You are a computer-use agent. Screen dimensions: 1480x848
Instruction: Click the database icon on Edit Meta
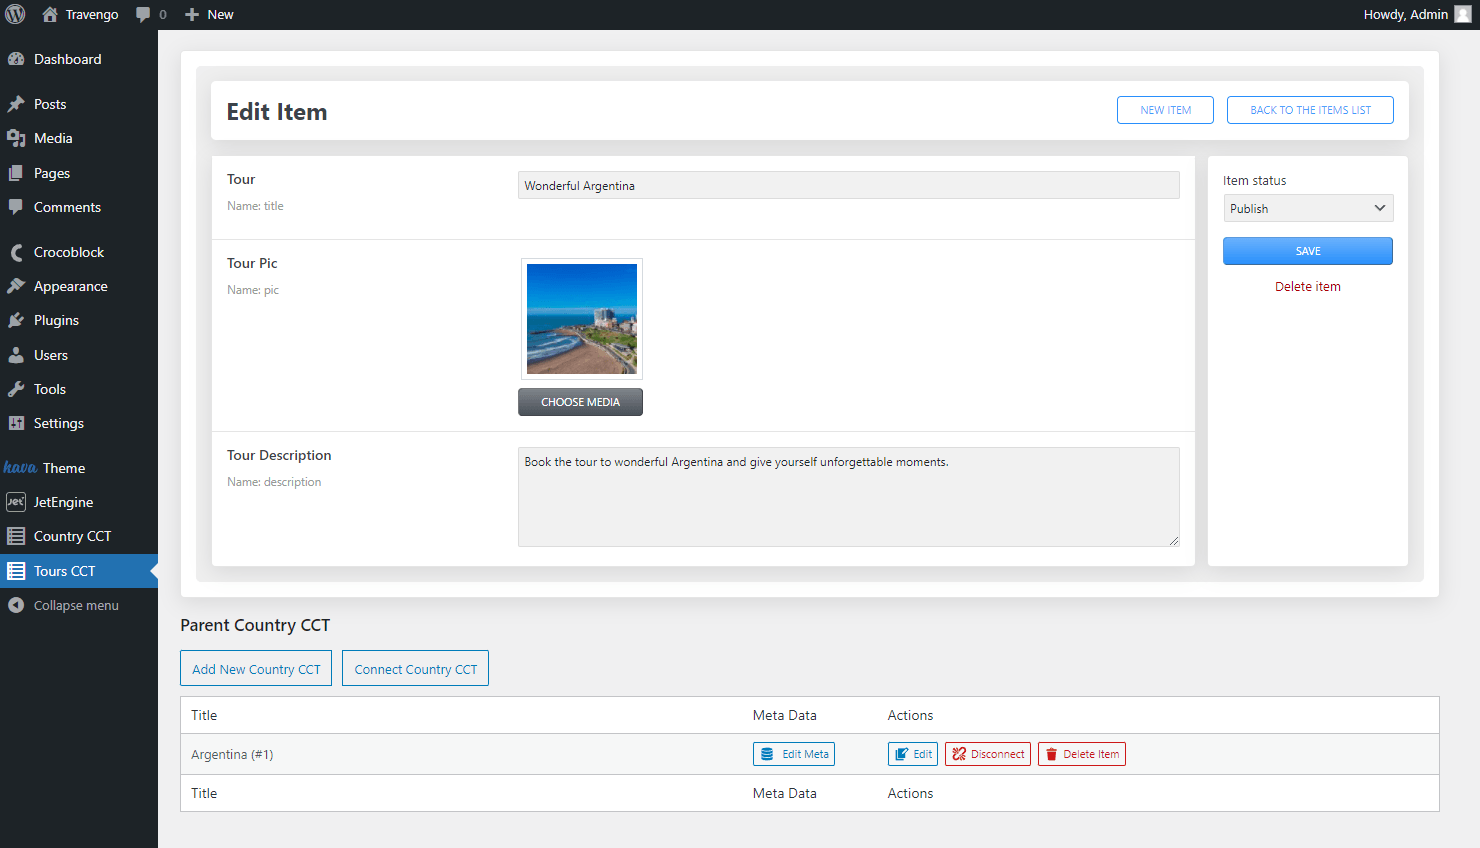[767, 754]
